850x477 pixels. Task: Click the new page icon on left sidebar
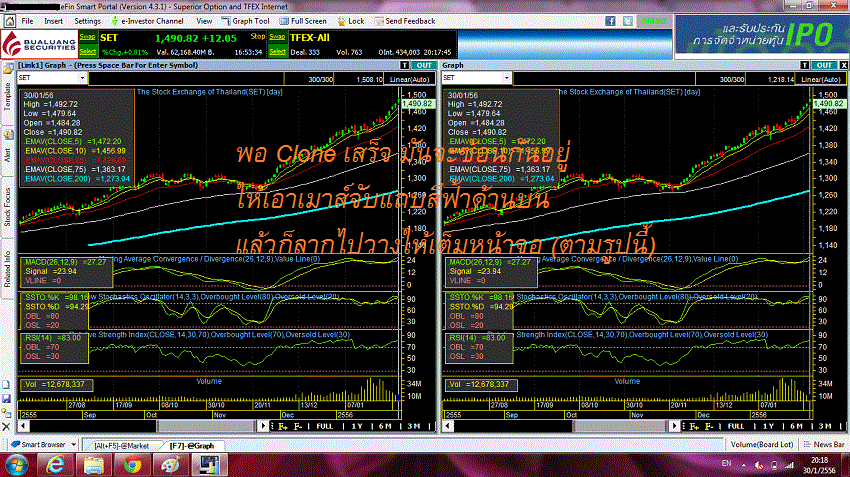[7, 385]
